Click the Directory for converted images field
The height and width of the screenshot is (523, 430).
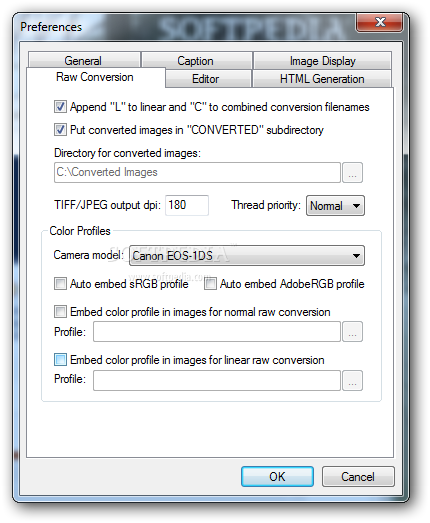click(x=197, y=172)
